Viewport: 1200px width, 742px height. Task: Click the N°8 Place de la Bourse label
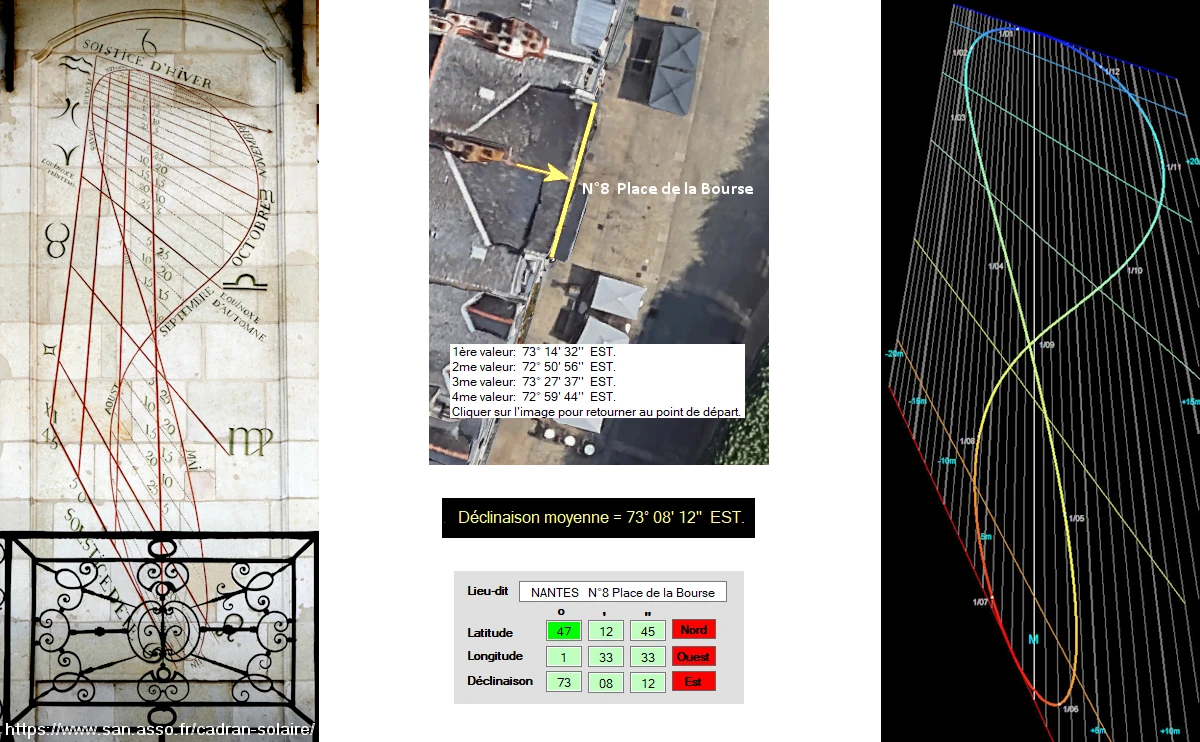[x=667, y=189]
